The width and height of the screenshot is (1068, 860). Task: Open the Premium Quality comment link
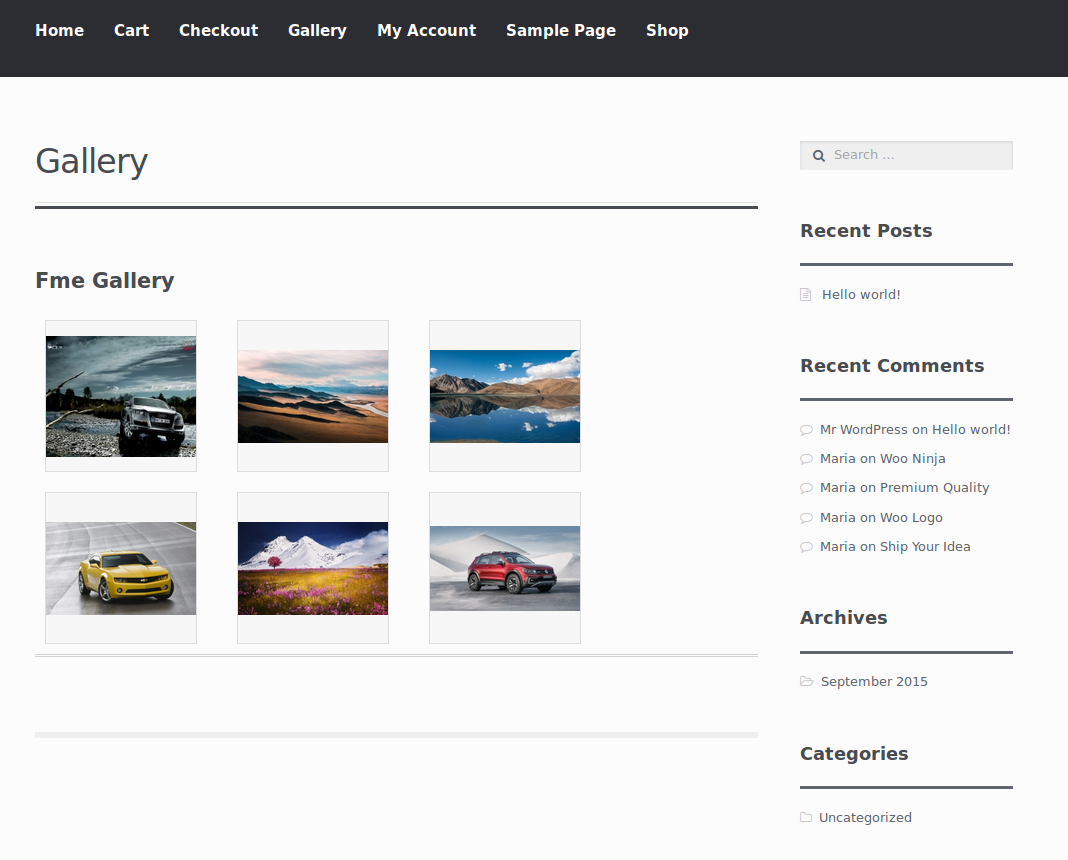(934, 488)
